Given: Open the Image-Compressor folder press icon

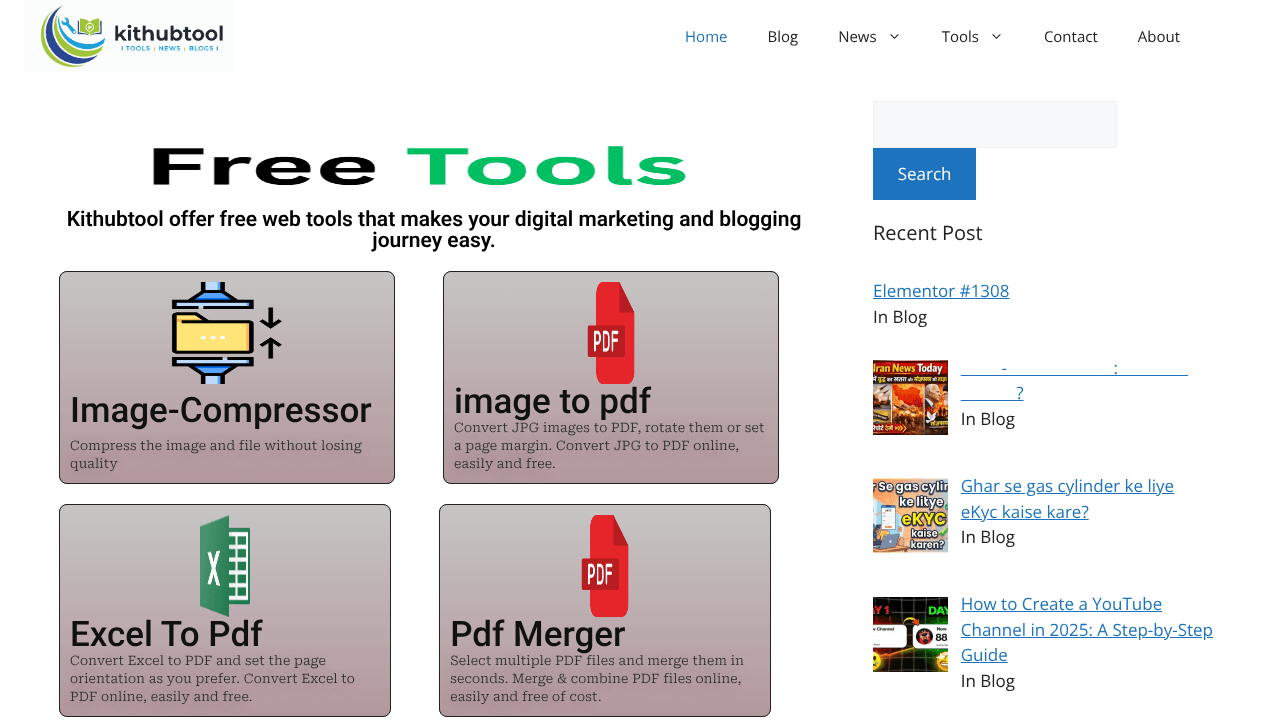Looking at the screenshot, I should pyautogui.click(x=227, y=333).
